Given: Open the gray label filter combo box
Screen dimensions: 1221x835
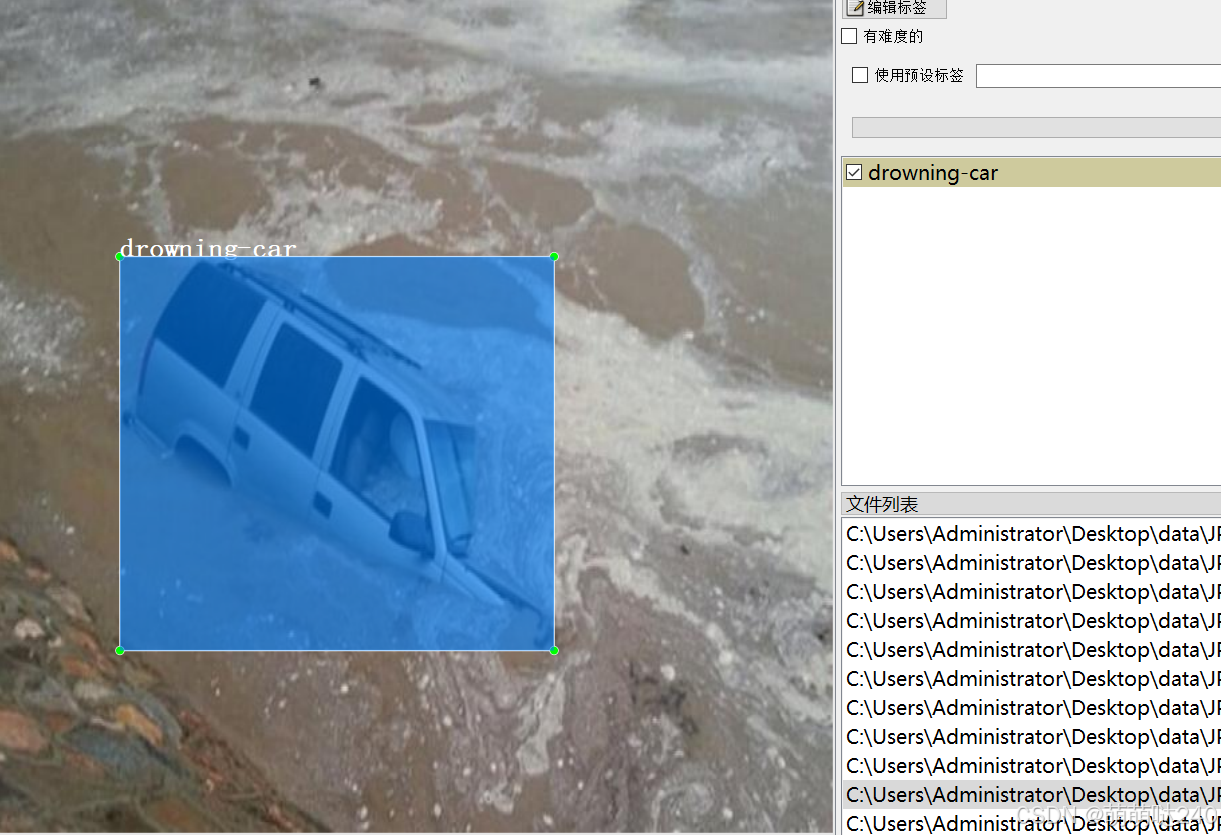Looking at the screenshot, I should click(1036, 127).
